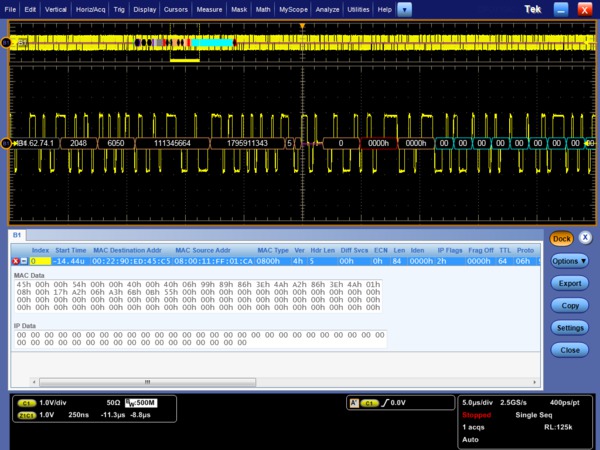Image resolution: width=600 pixels, height=450 pixels.
Task: Click the Export button
Action: point(570,283)
